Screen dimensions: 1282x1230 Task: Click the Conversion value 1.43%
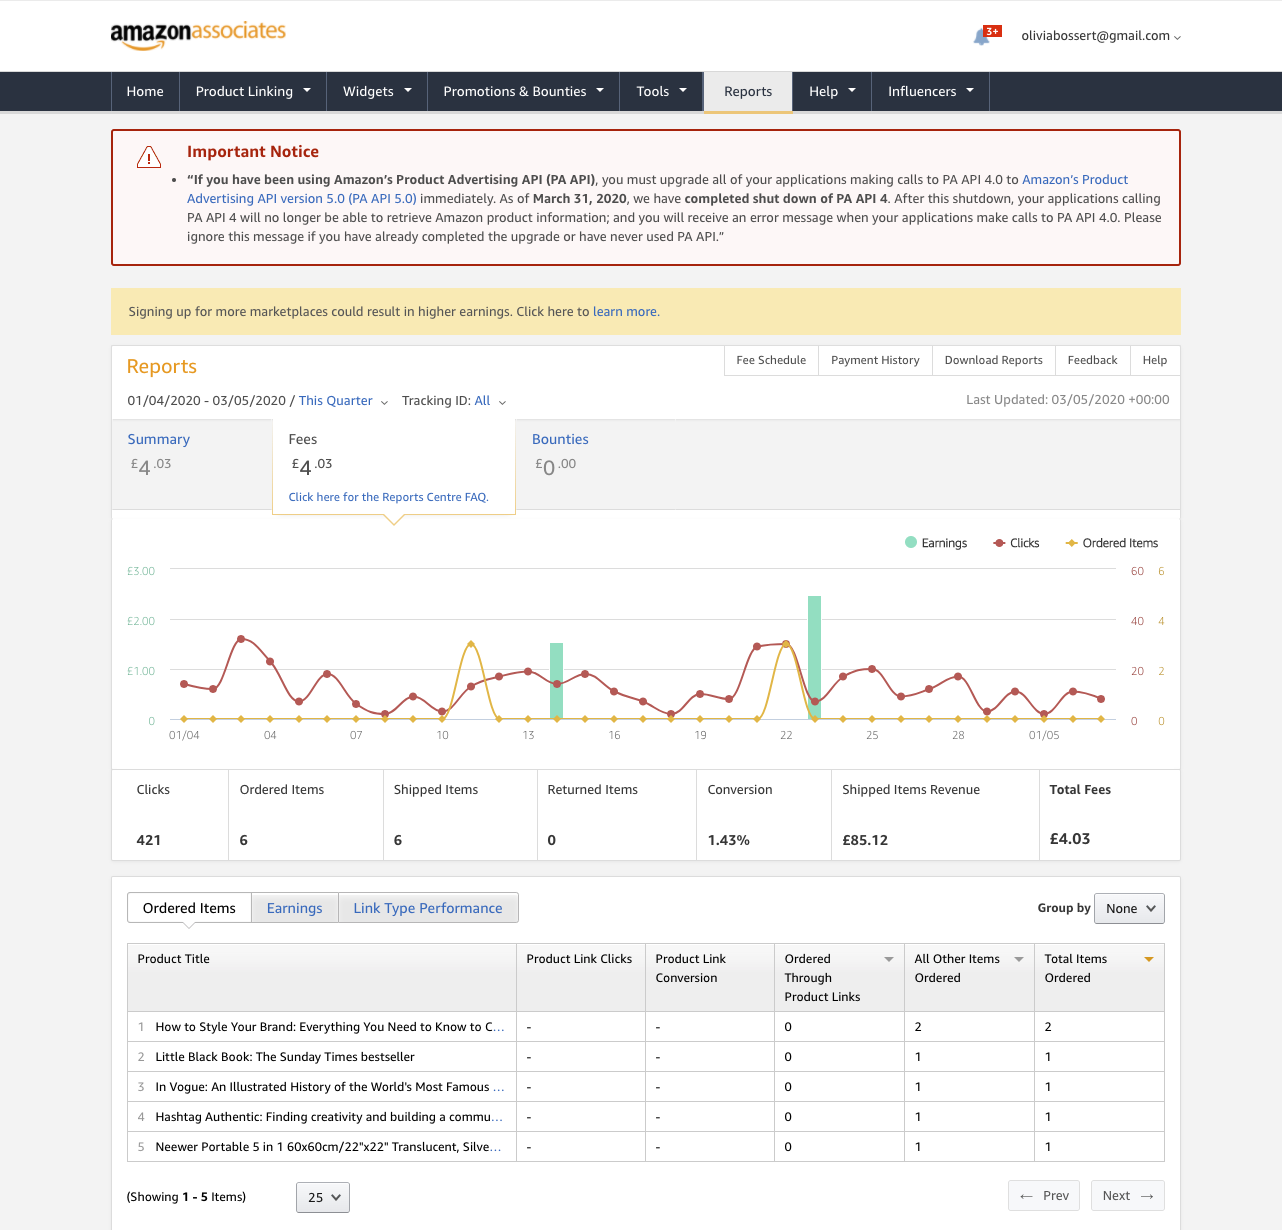click(x=728, y=840)
